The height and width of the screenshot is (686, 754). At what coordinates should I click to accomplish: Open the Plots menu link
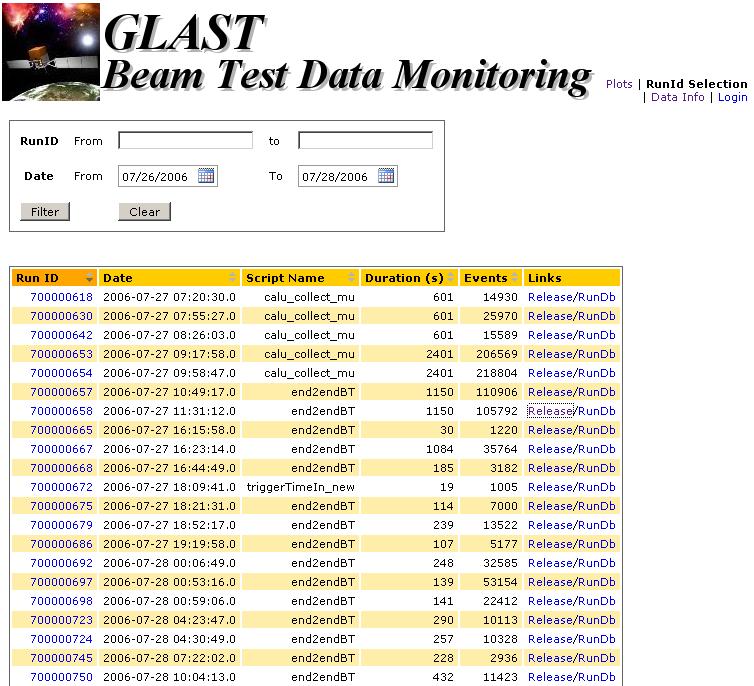[x=619, y=84]
